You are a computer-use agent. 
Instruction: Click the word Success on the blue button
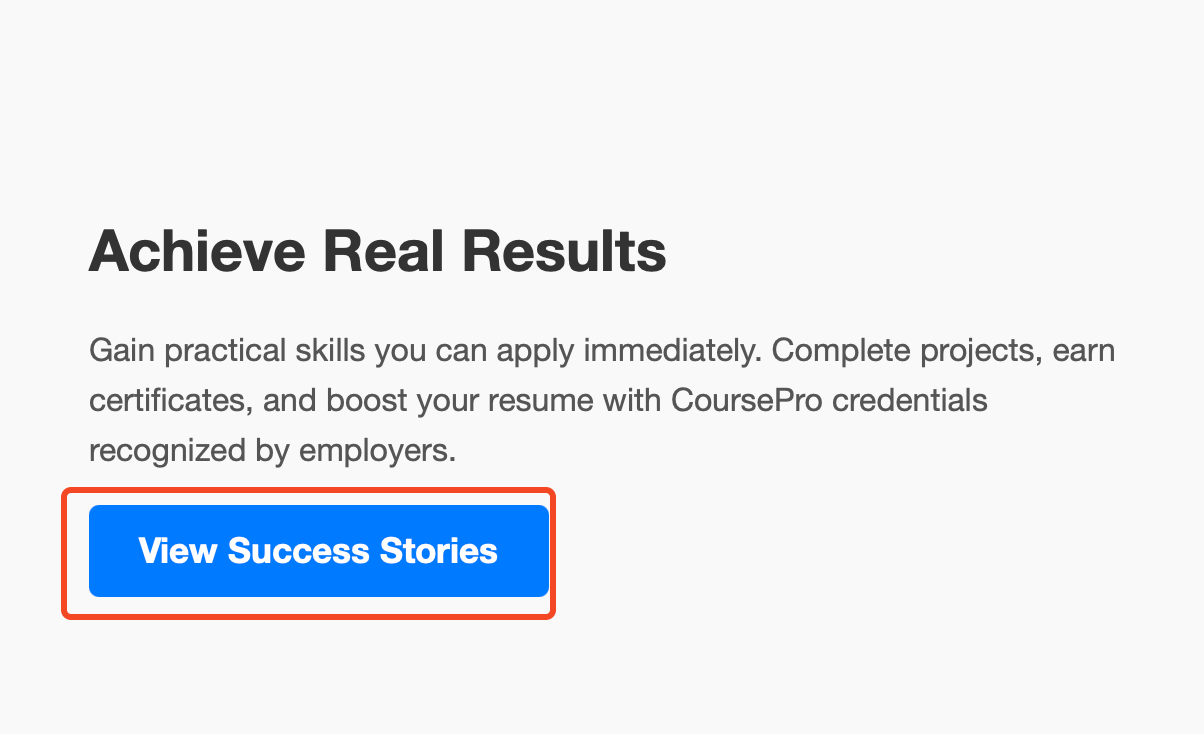pyautogui.click(x=299, y=551)
